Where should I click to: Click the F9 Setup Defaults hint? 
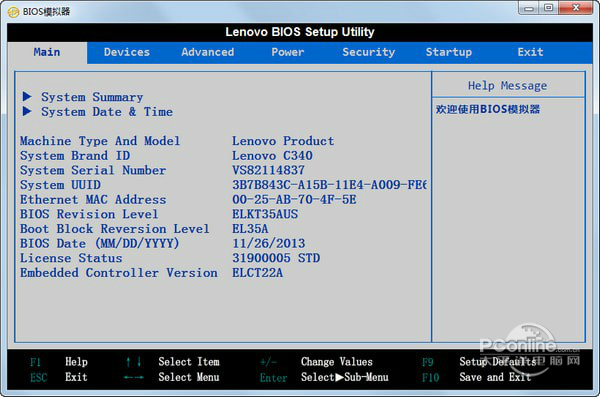479,362
